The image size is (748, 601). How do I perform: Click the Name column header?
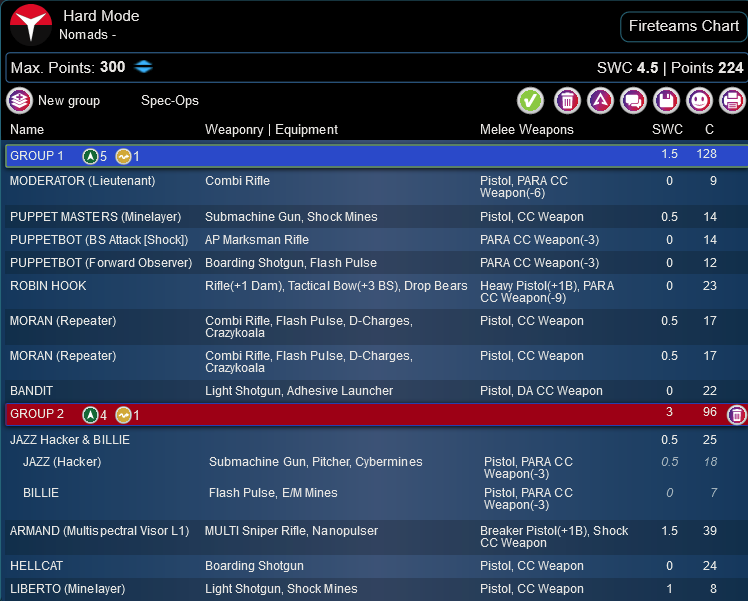[x=27, y=130]
